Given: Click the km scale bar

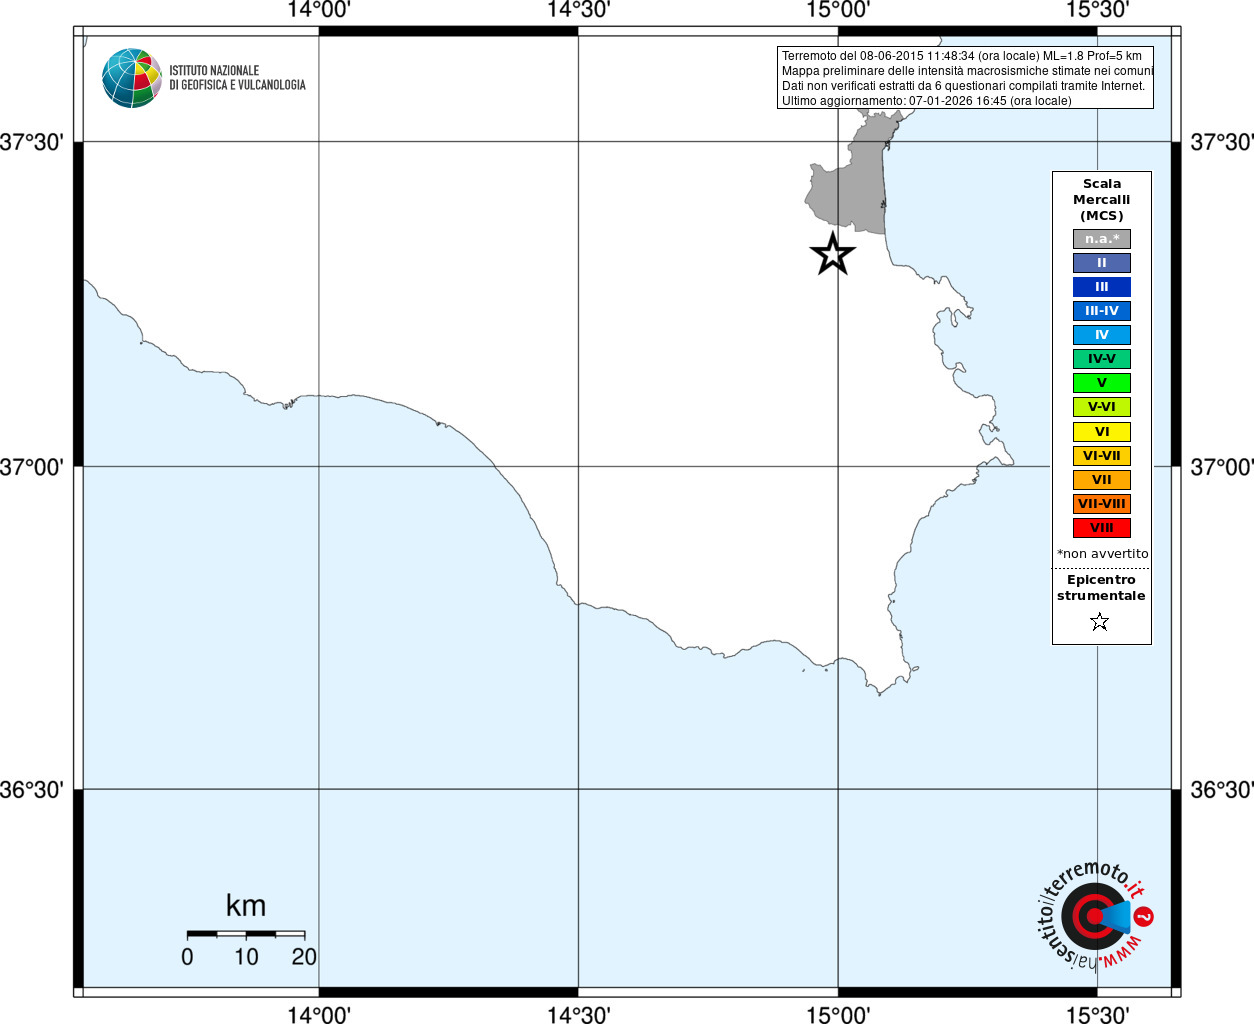Looking at the screenshot, I should [246, 934].
